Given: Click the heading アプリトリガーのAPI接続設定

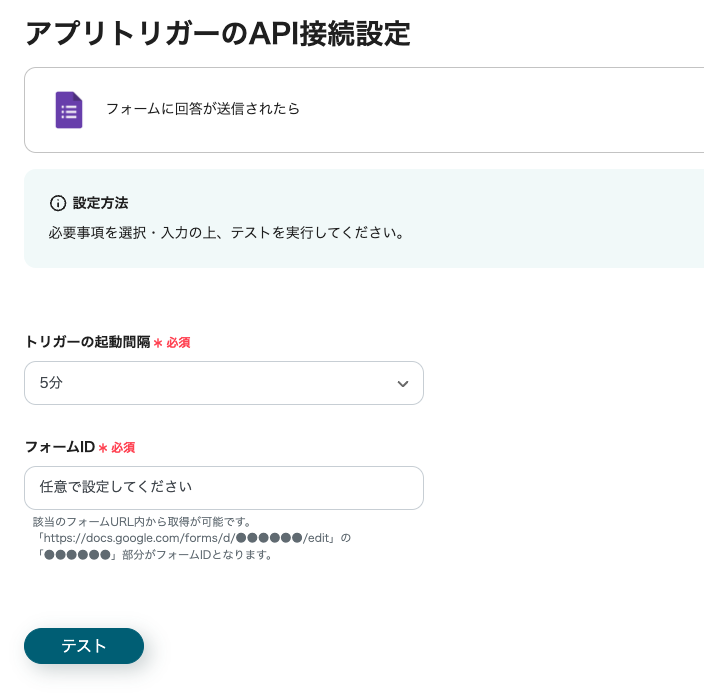Looking at the screenshot, I should (217, 33).
